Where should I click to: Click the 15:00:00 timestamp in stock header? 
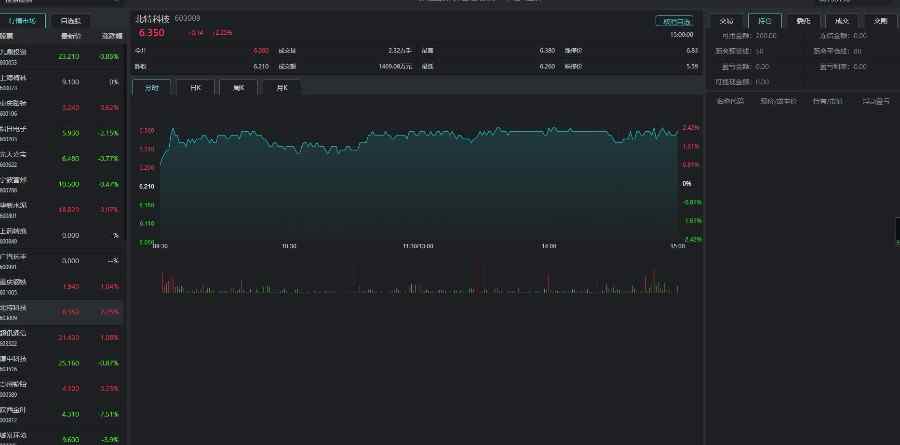coord(682,35)
